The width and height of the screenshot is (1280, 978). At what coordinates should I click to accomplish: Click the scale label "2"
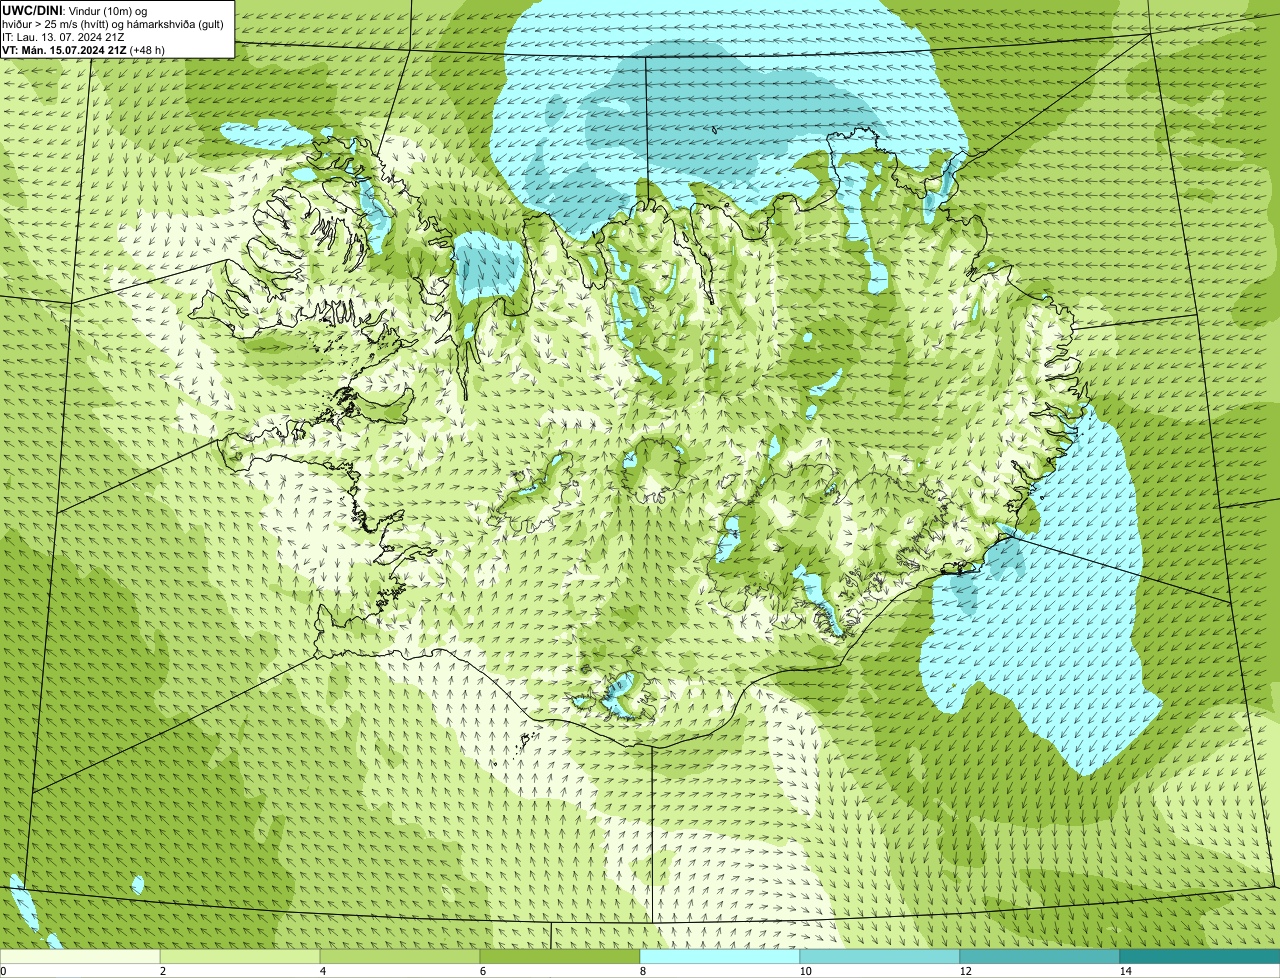[162, 971]
